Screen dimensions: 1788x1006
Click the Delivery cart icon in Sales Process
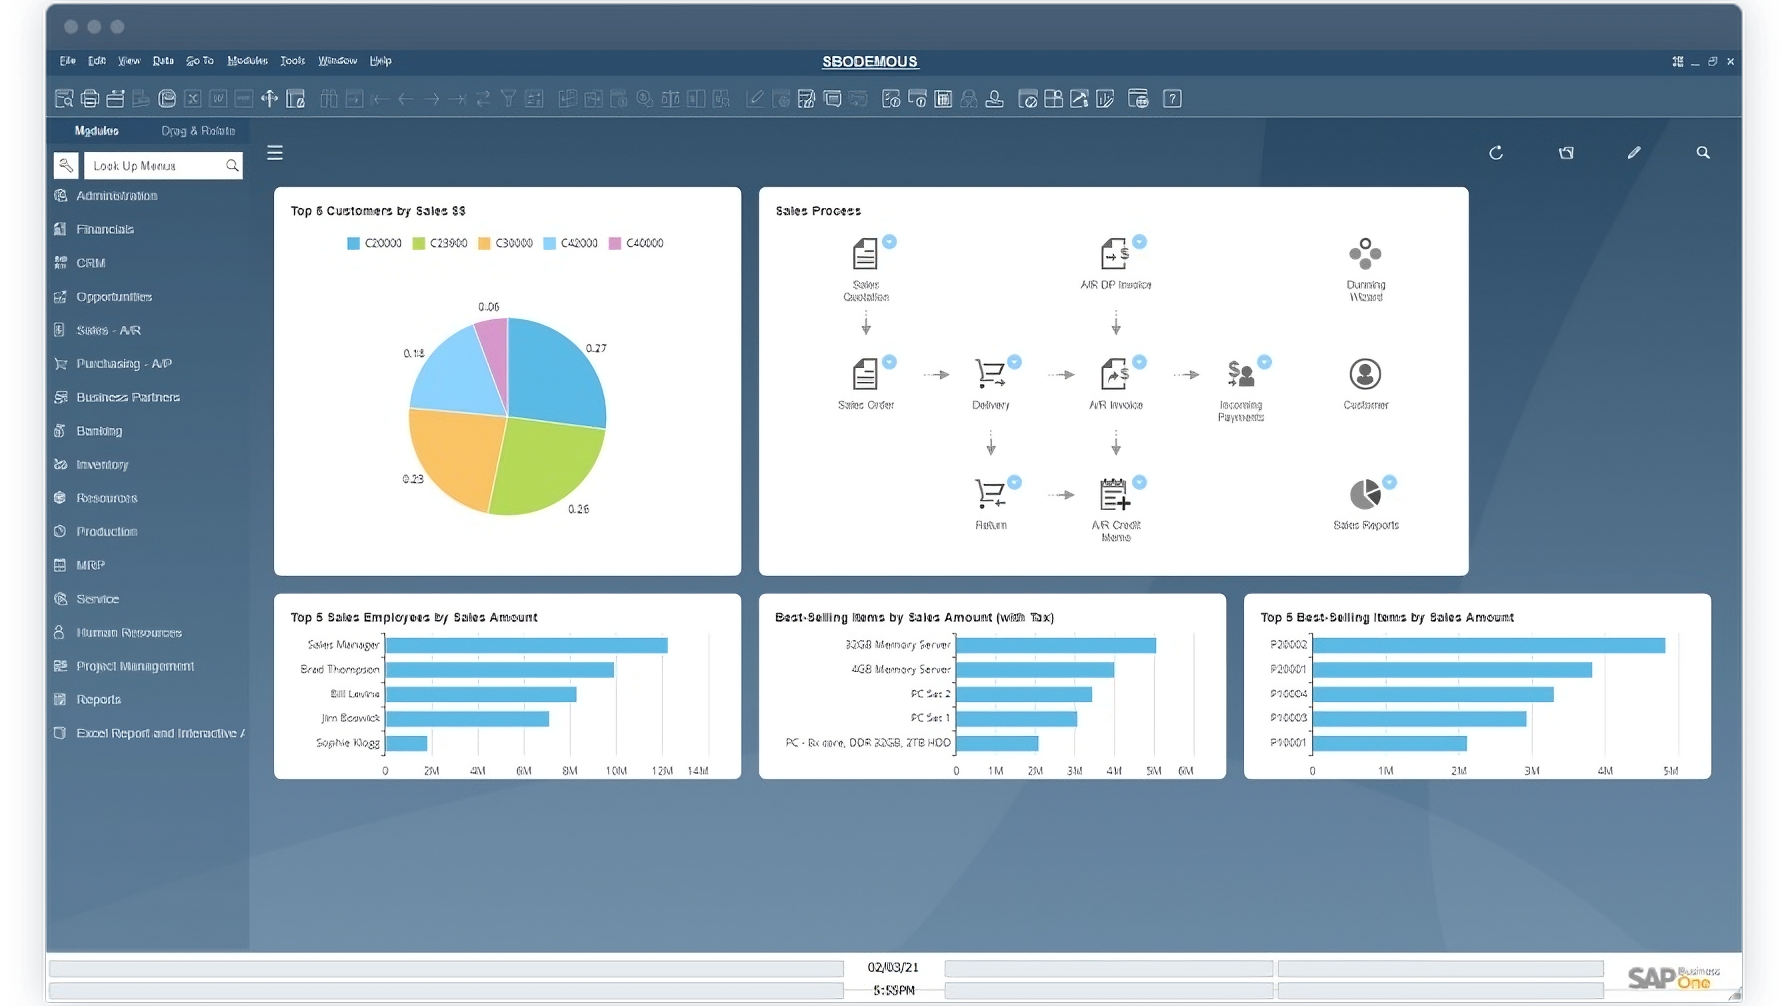coord(991,374)
